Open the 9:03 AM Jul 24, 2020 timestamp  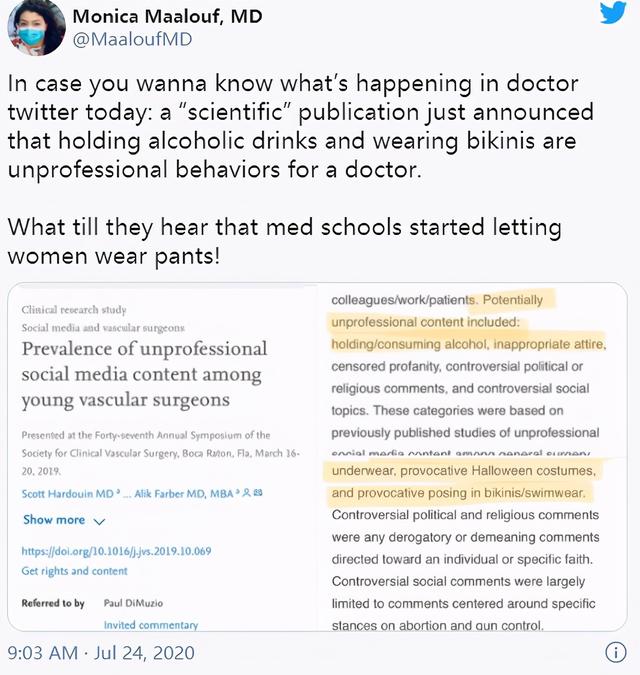(x=101, y=653)
